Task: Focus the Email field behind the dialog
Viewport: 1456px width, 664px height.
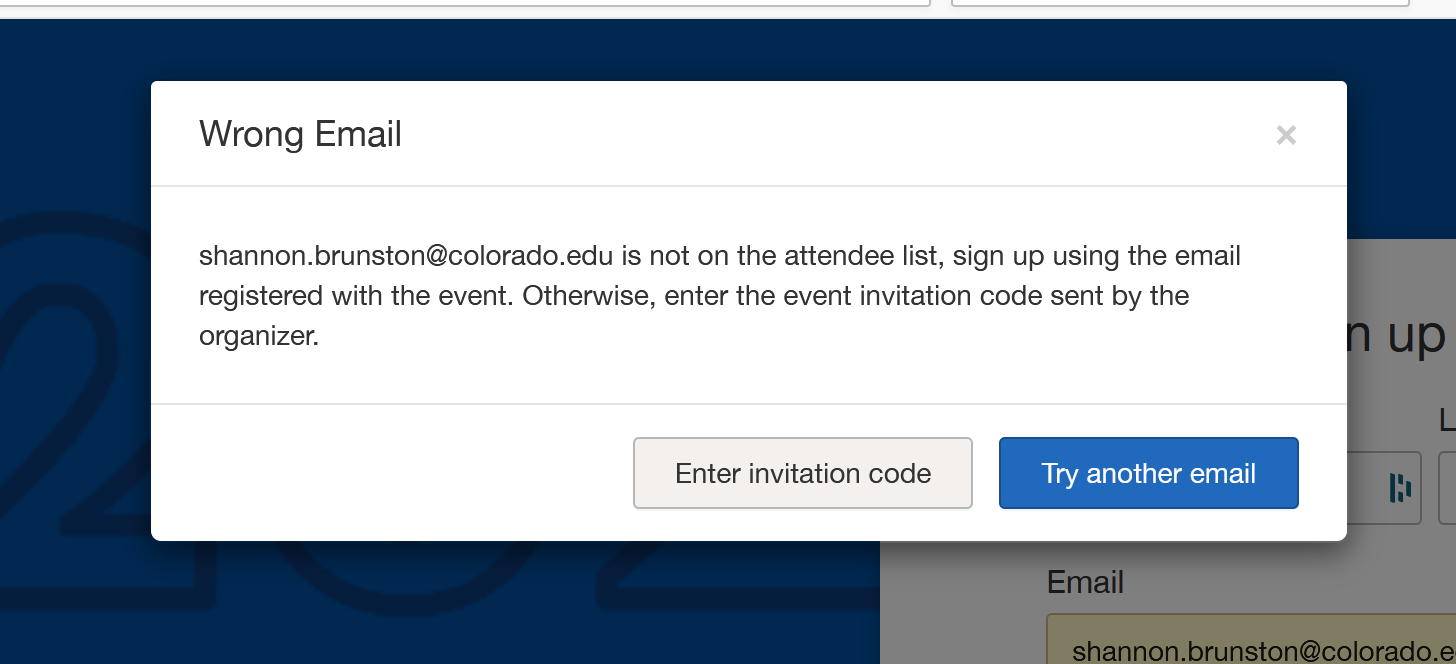Action: (1250, 648)
